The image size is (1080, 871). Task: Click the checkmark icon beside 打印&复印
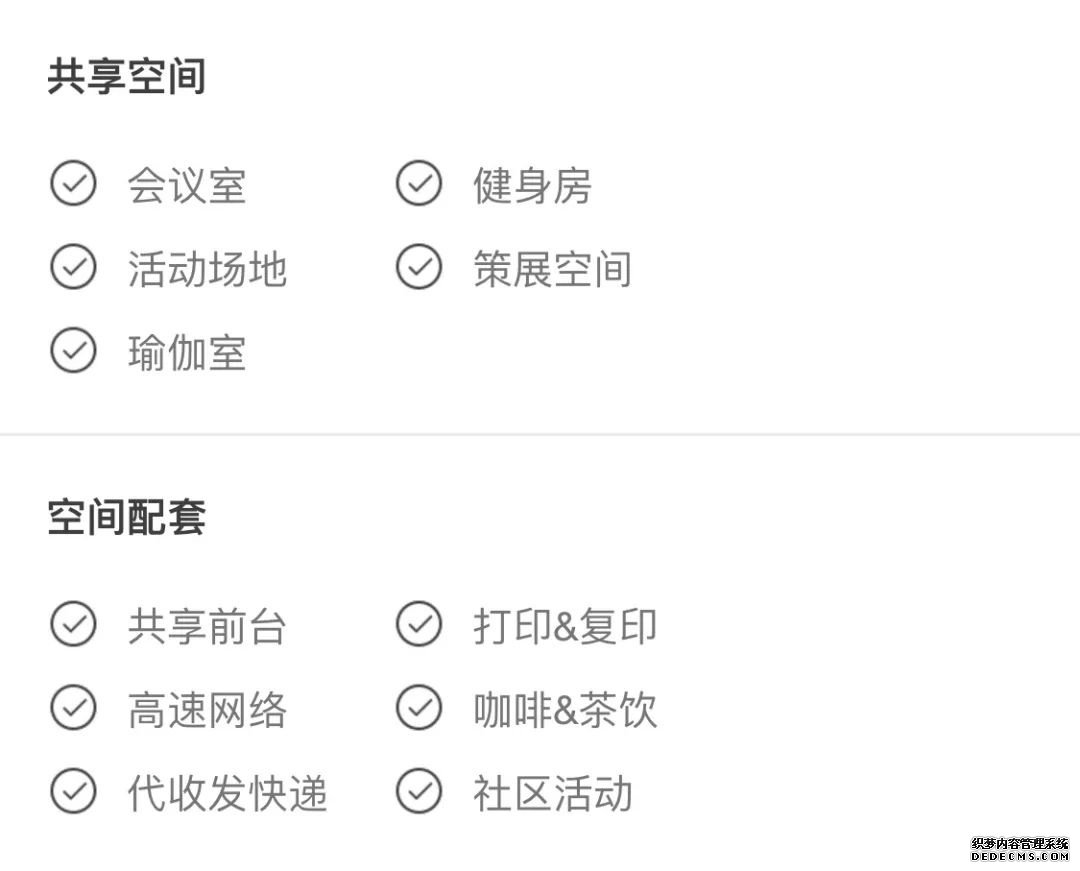tap(419, 625)
